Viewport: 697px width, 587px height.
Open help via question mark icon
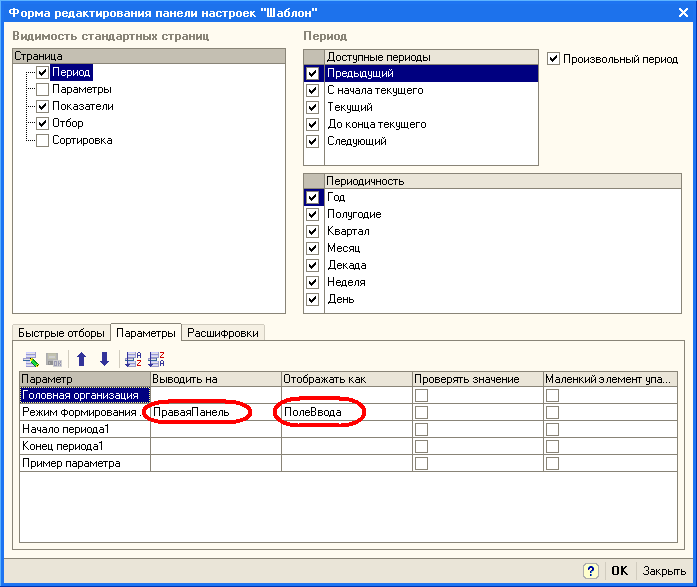pyautogui.click(x=591, y=570)
